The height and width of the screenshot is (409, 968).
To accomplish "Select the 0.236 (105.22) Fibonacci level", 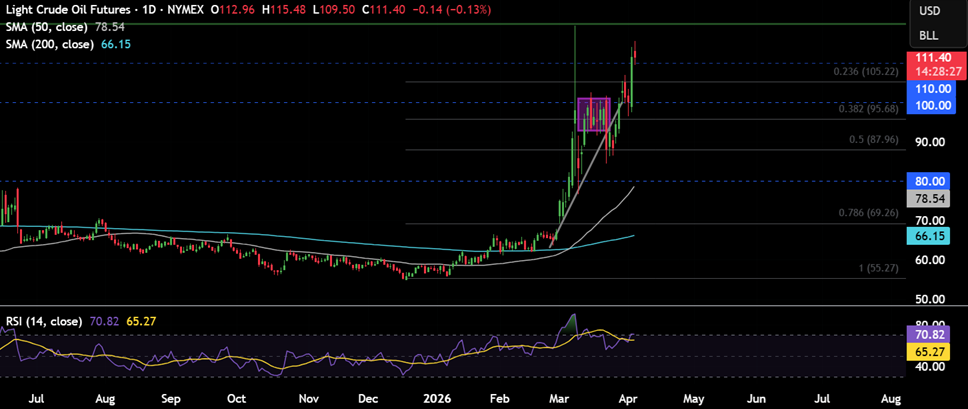I will click(868, 72).
